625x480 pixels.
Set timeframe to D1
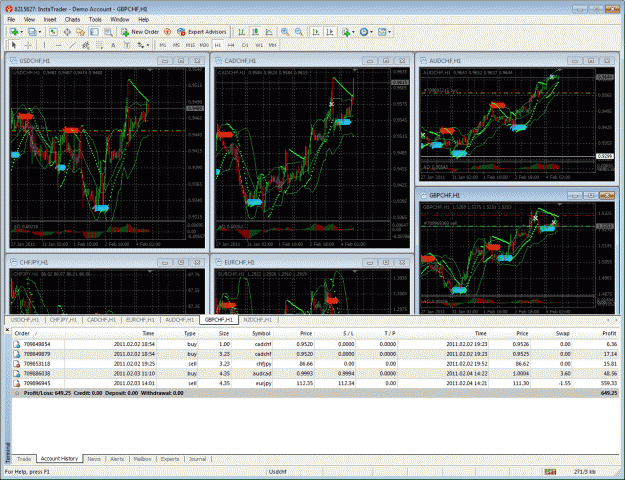(x=245, y=45)
